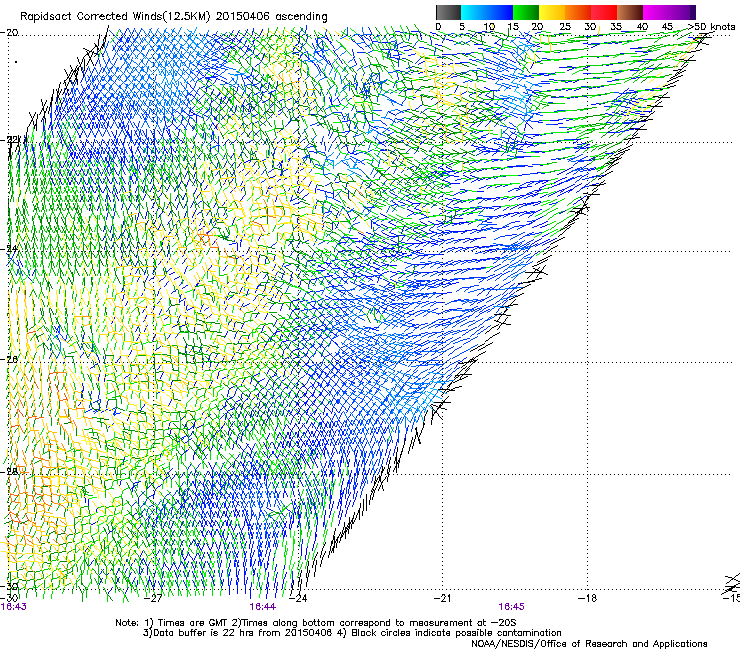740x650 pixels.
Task: Click the '25' legend scale number
Action: 565,27
